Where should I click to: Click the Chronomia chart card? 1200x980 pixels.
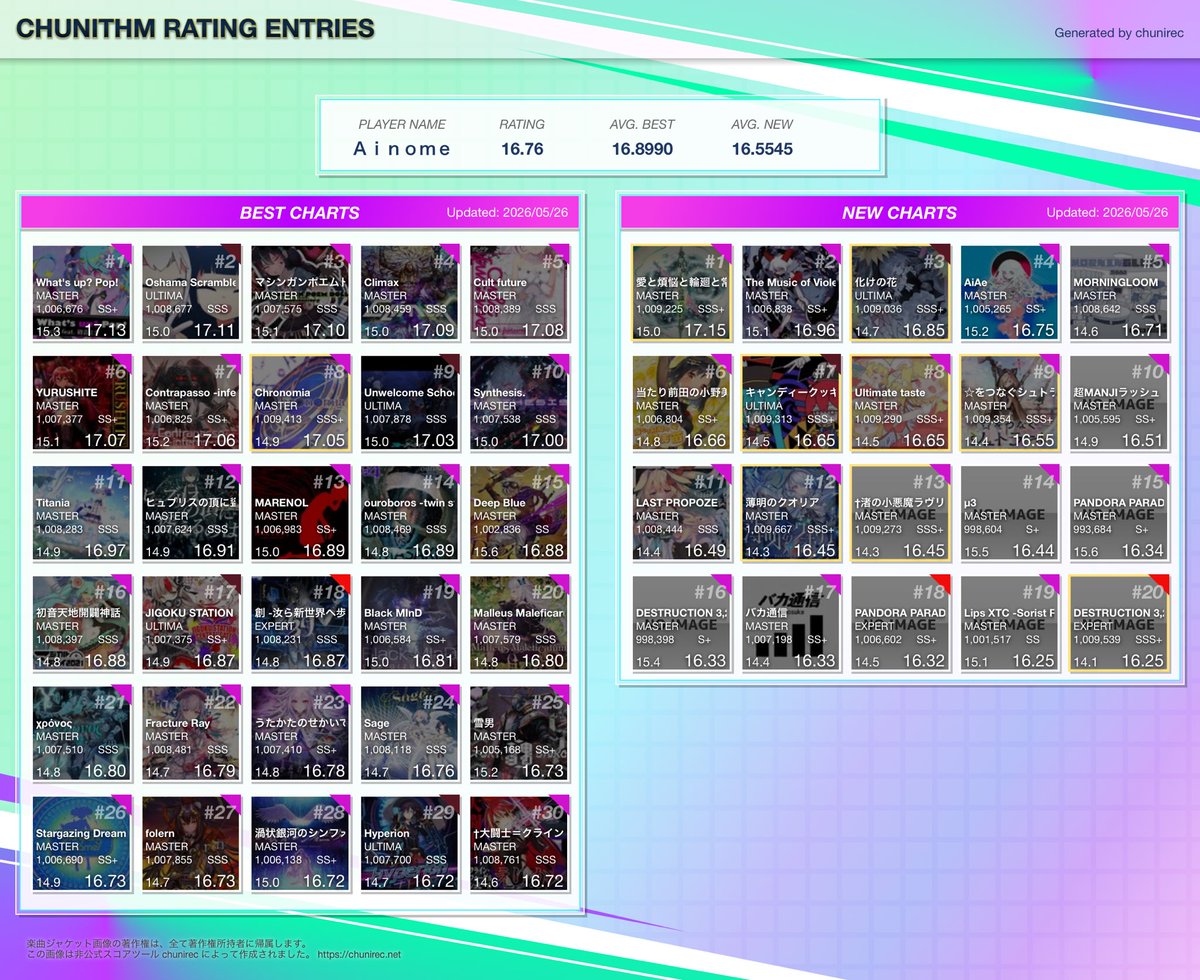pyautogui.click(x=301, y=403)
